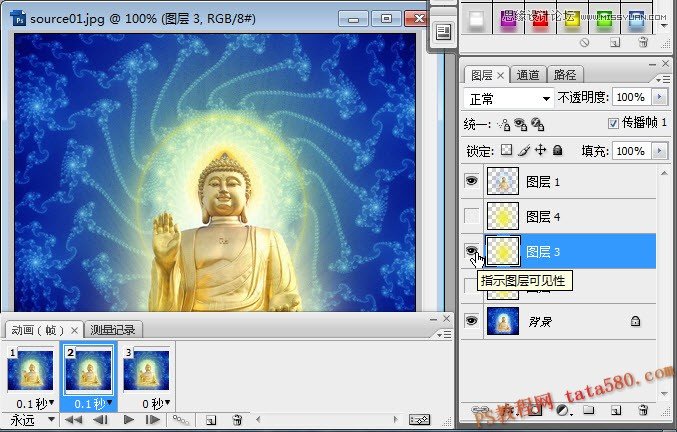The height and width of the screenshot is (432, 677).
Task: Click the 不透明度 100% value field
Action: 632,97
